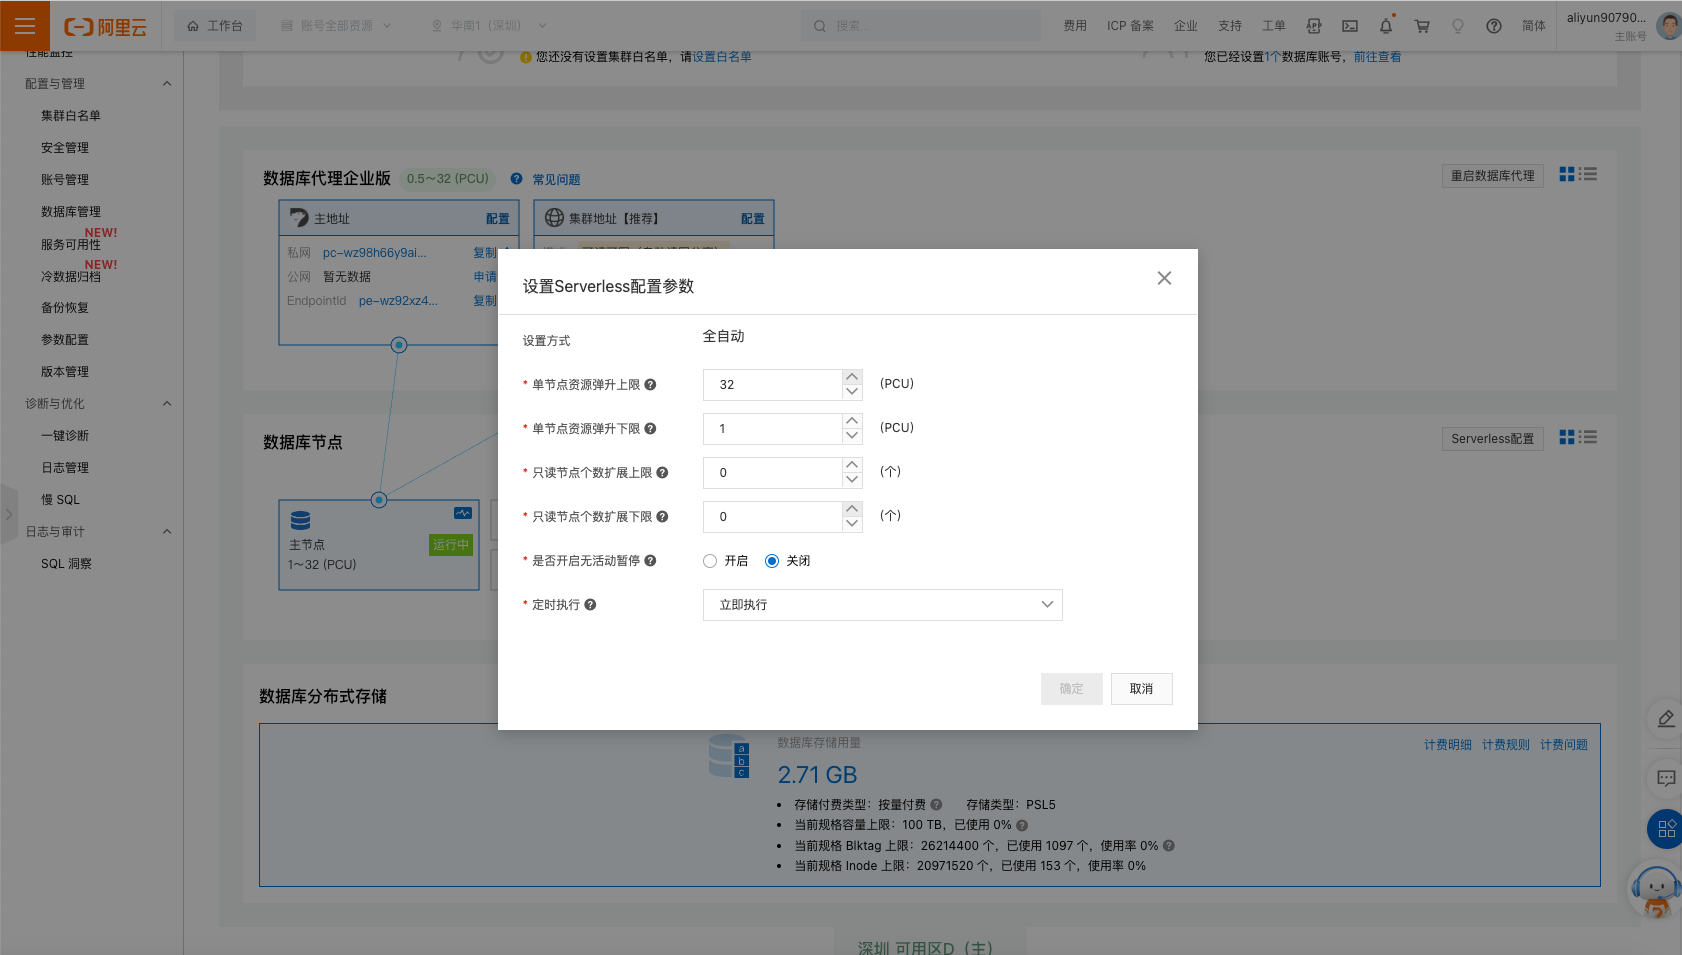The image size is (1682, 955).
Task: Open the help question-mark icon
Action: click(1493, 26)
